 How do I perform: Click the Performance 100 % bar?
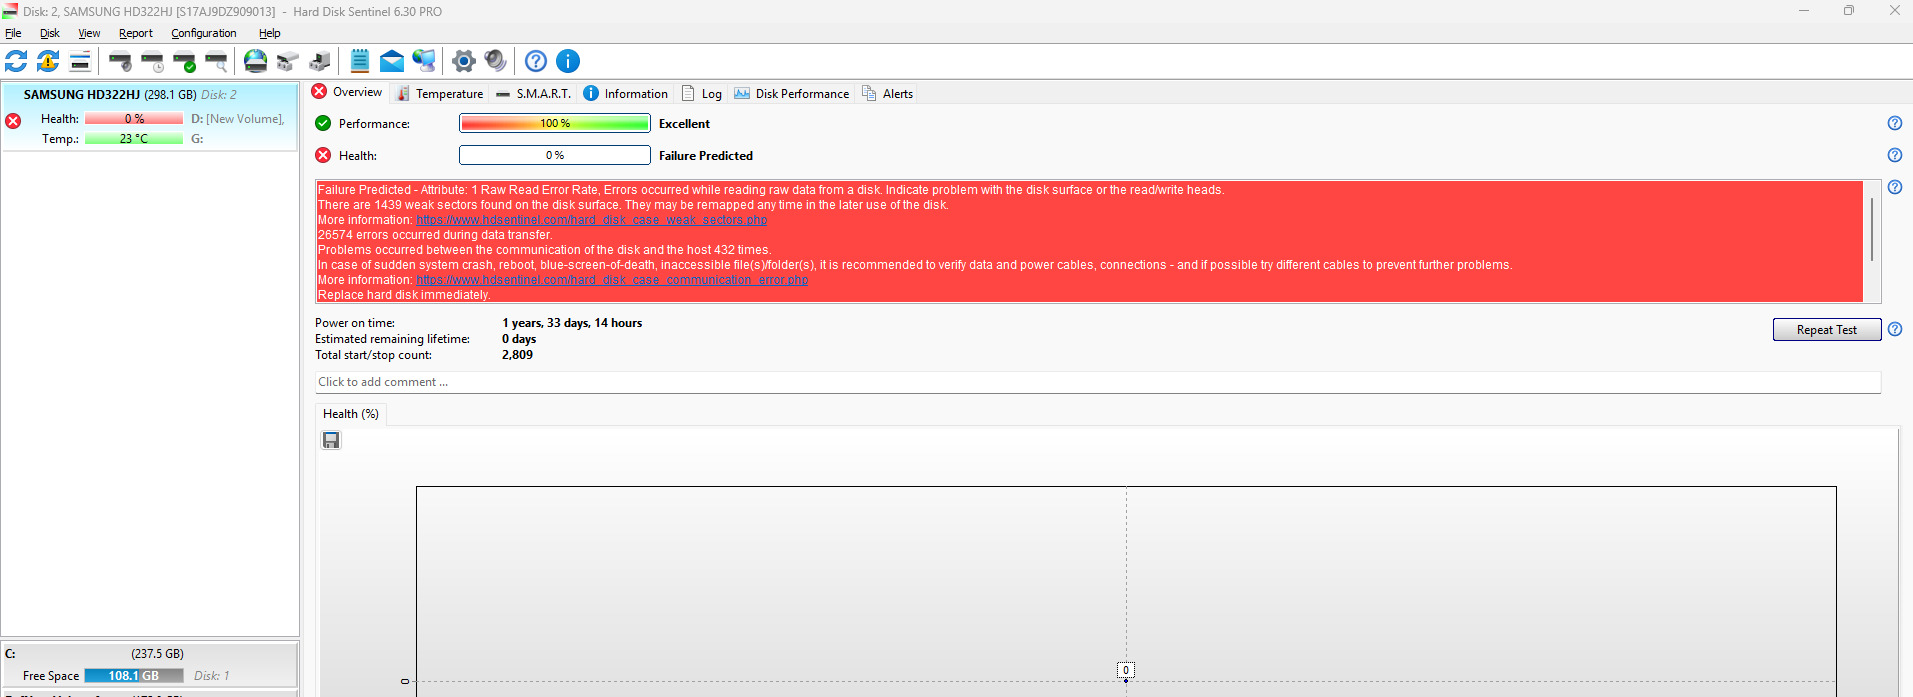[555, 123]
